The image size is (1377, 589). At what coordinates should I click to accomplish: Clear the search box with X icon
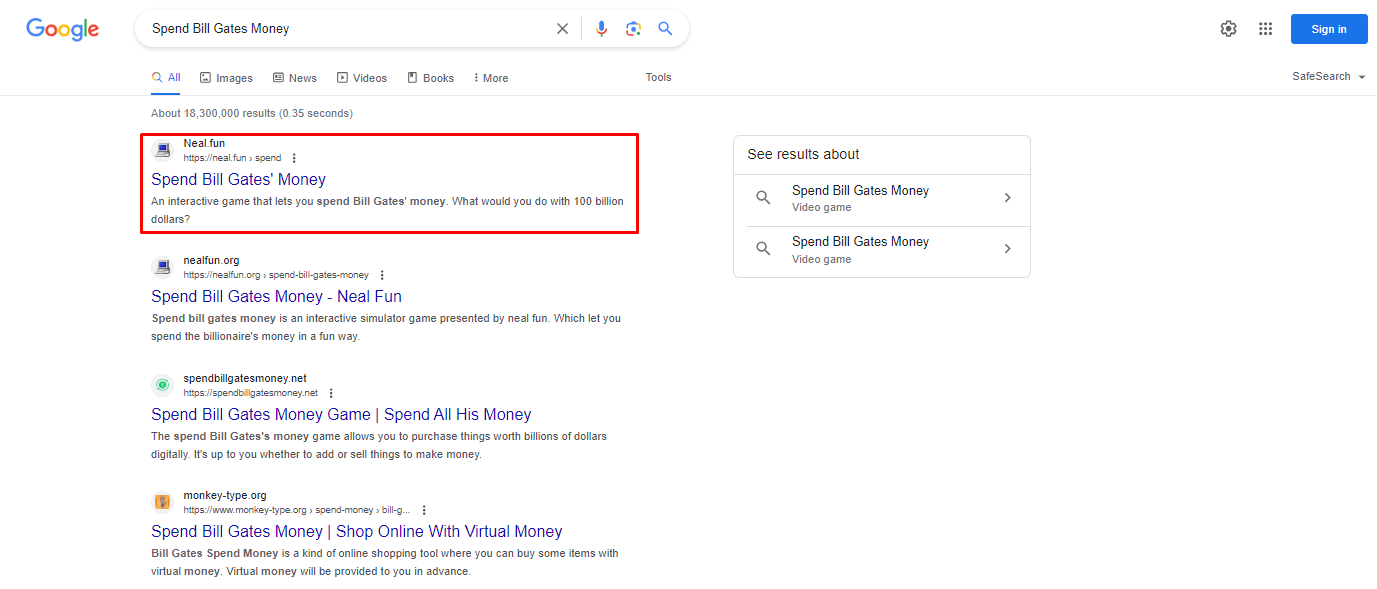click(x=562, y=29)
